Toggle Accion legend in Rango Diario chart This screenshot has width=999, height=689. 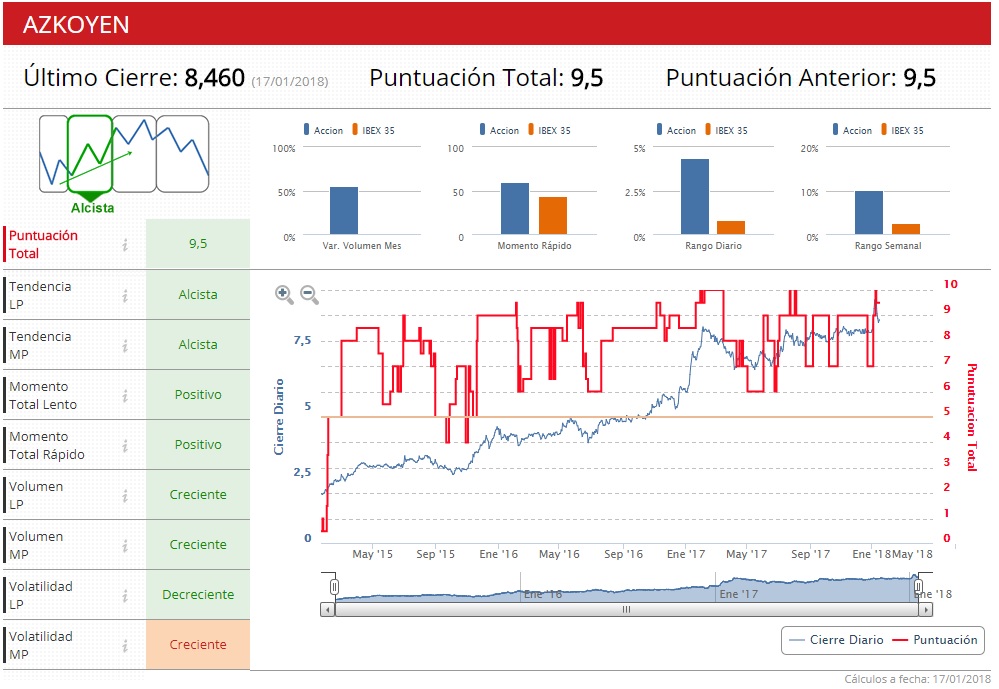pyautogui.click(x=676, y=130)
